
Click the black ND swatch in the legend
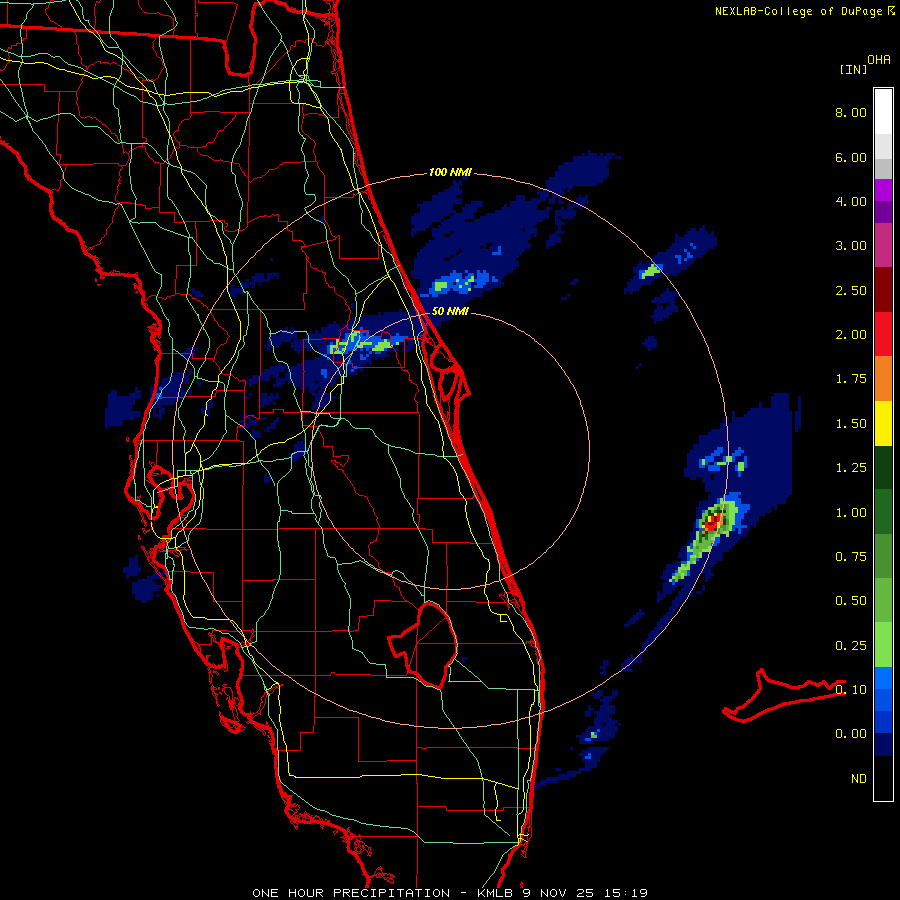coord(883,778)
